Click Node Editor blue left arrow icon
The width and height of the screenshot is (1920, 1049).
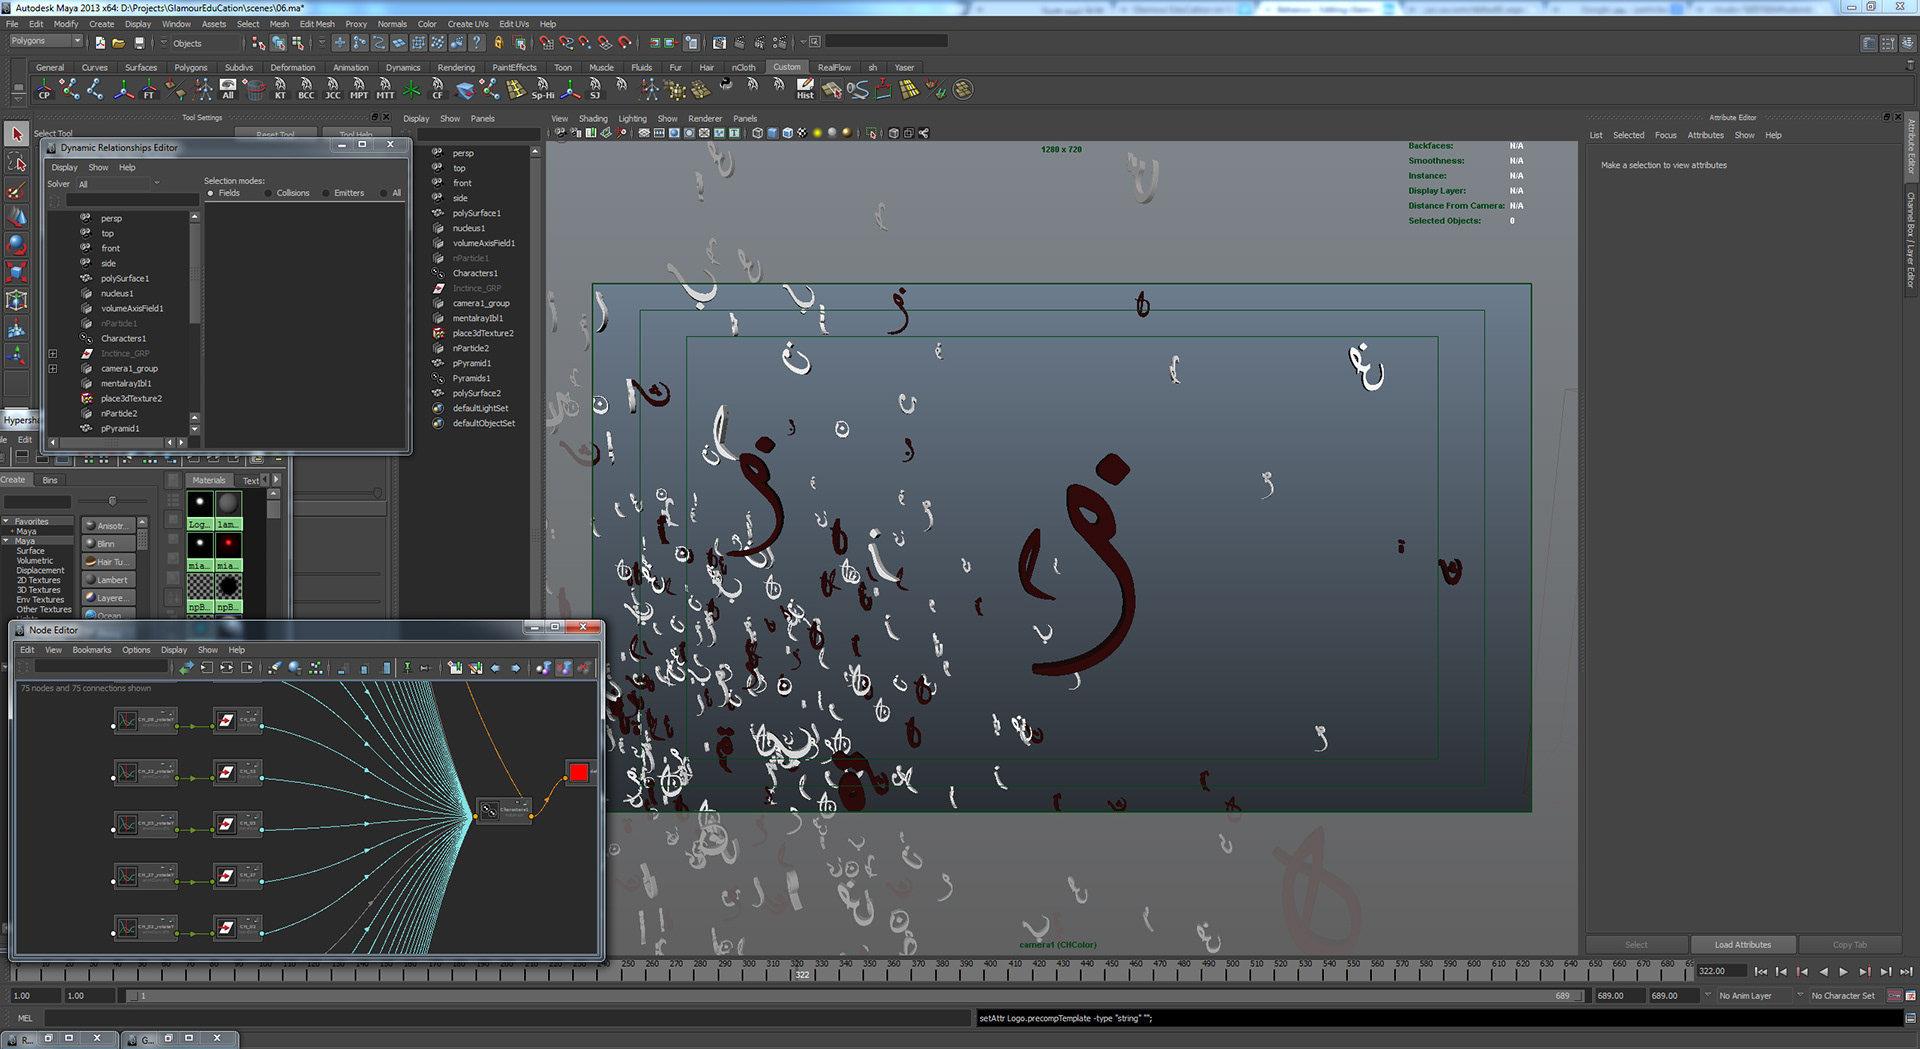[x=496, y=668]
